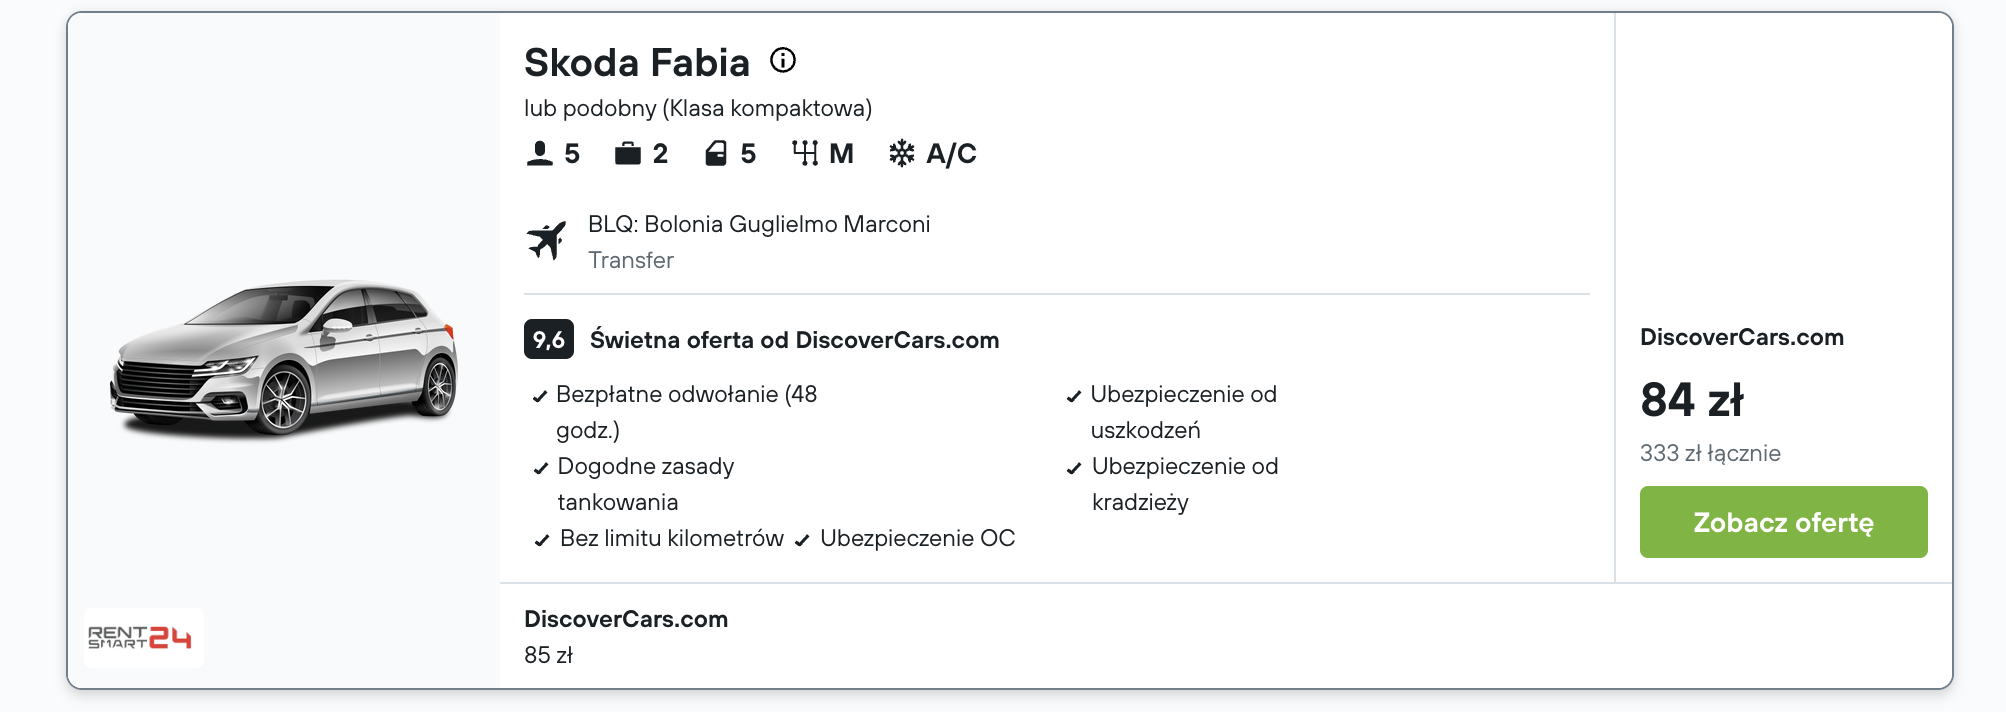This screenshot has width=2006, height=712.
Task: Click the checkmark beside Bez limitu kilometrów
Action: (542, 540)
